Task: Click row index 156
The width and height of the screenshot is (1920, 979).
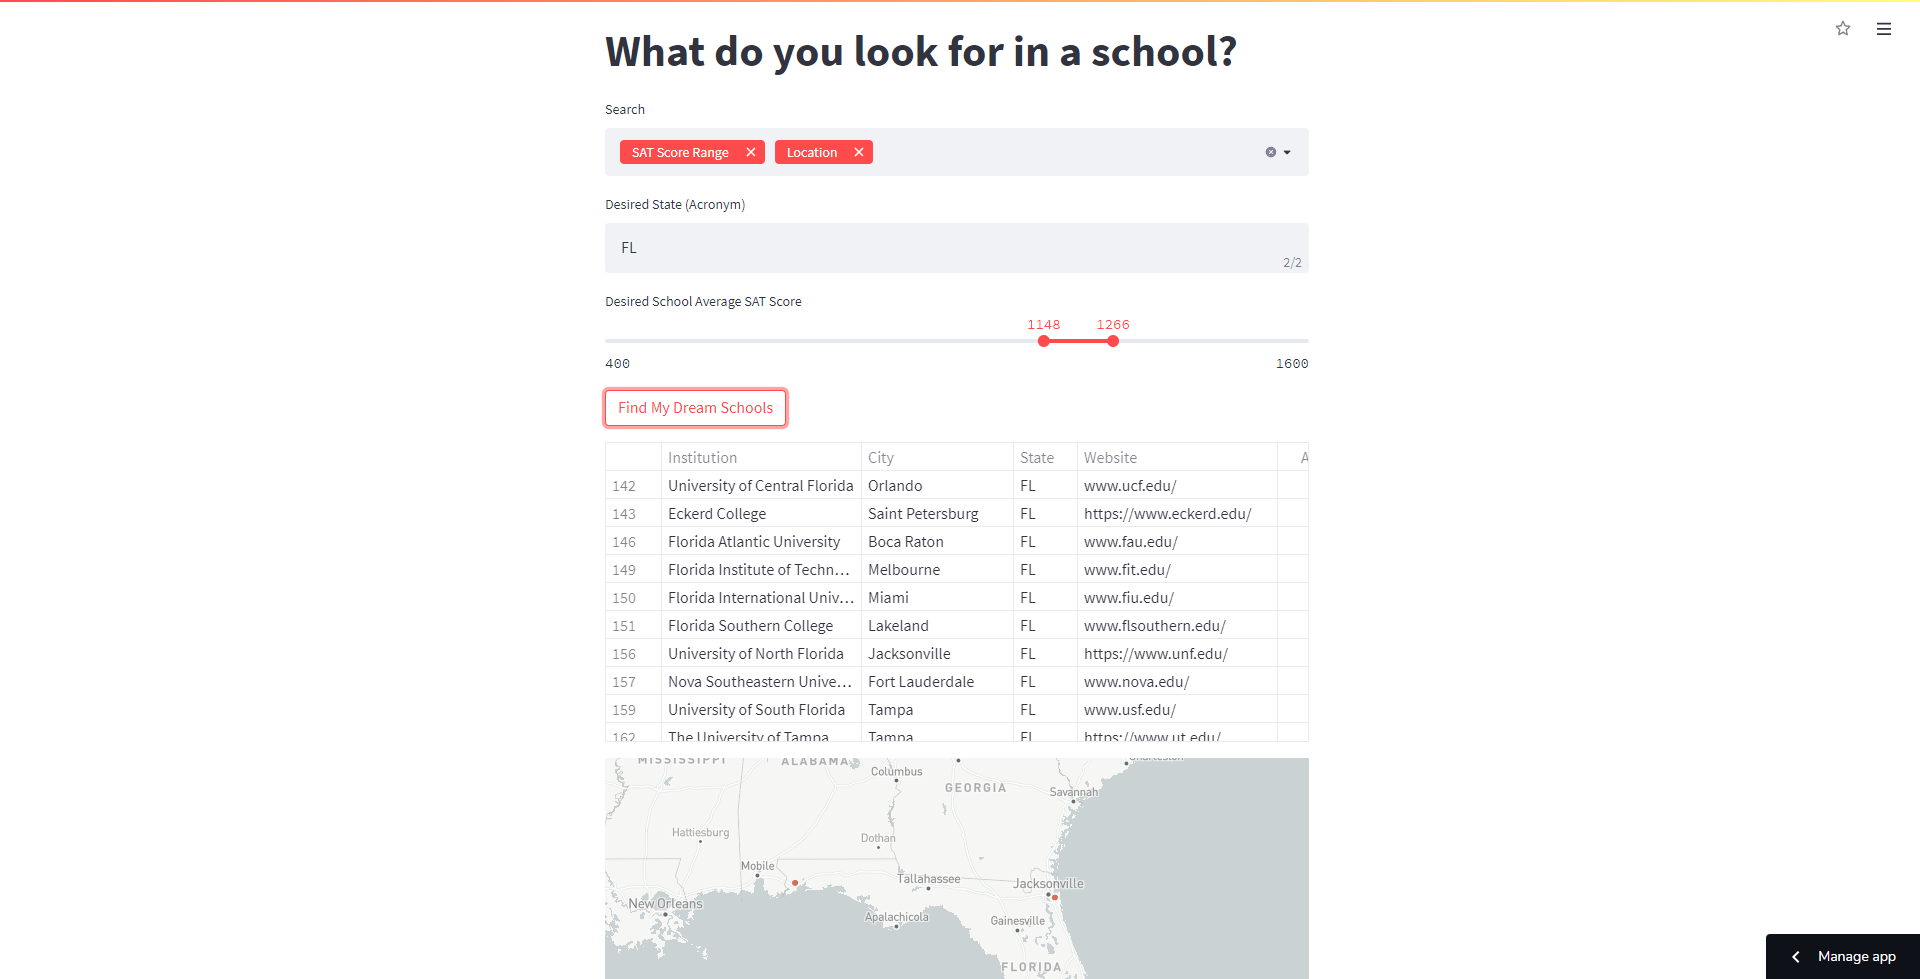Action: pos(633,653)
